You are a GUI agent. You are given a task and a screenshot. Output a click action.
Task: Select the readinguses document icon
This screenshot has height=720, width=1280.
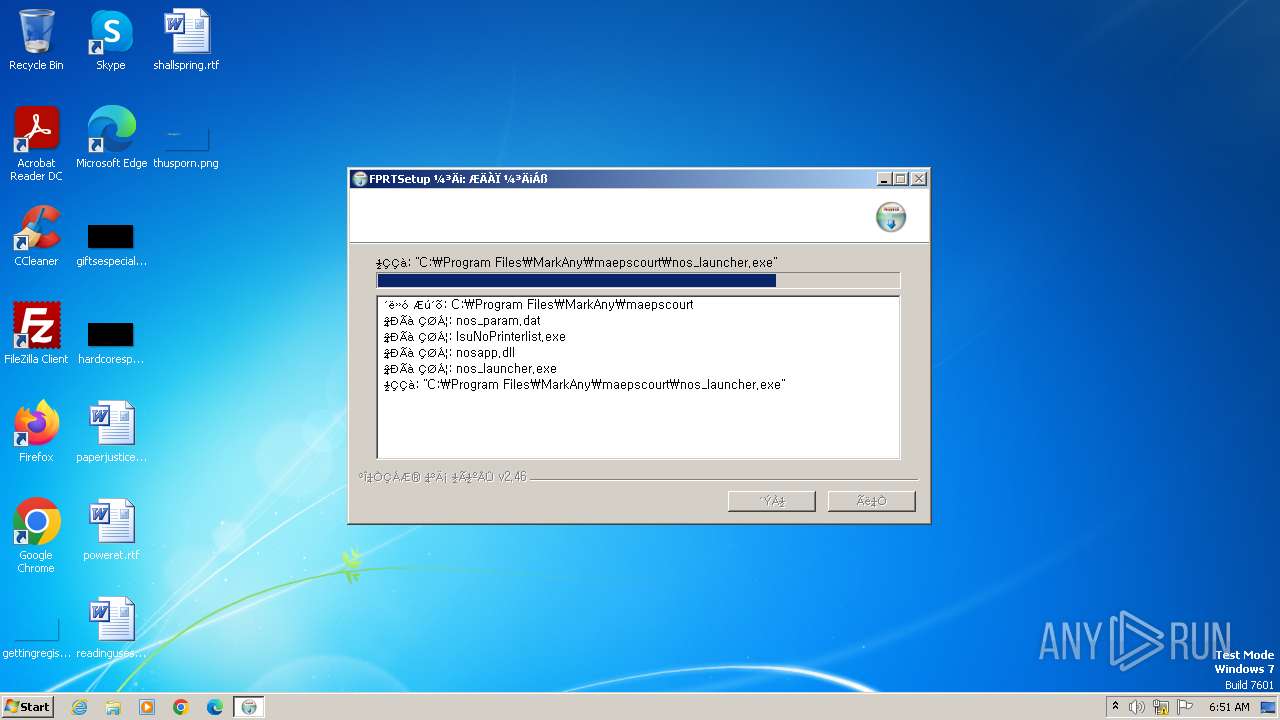(x=111, y=628)
